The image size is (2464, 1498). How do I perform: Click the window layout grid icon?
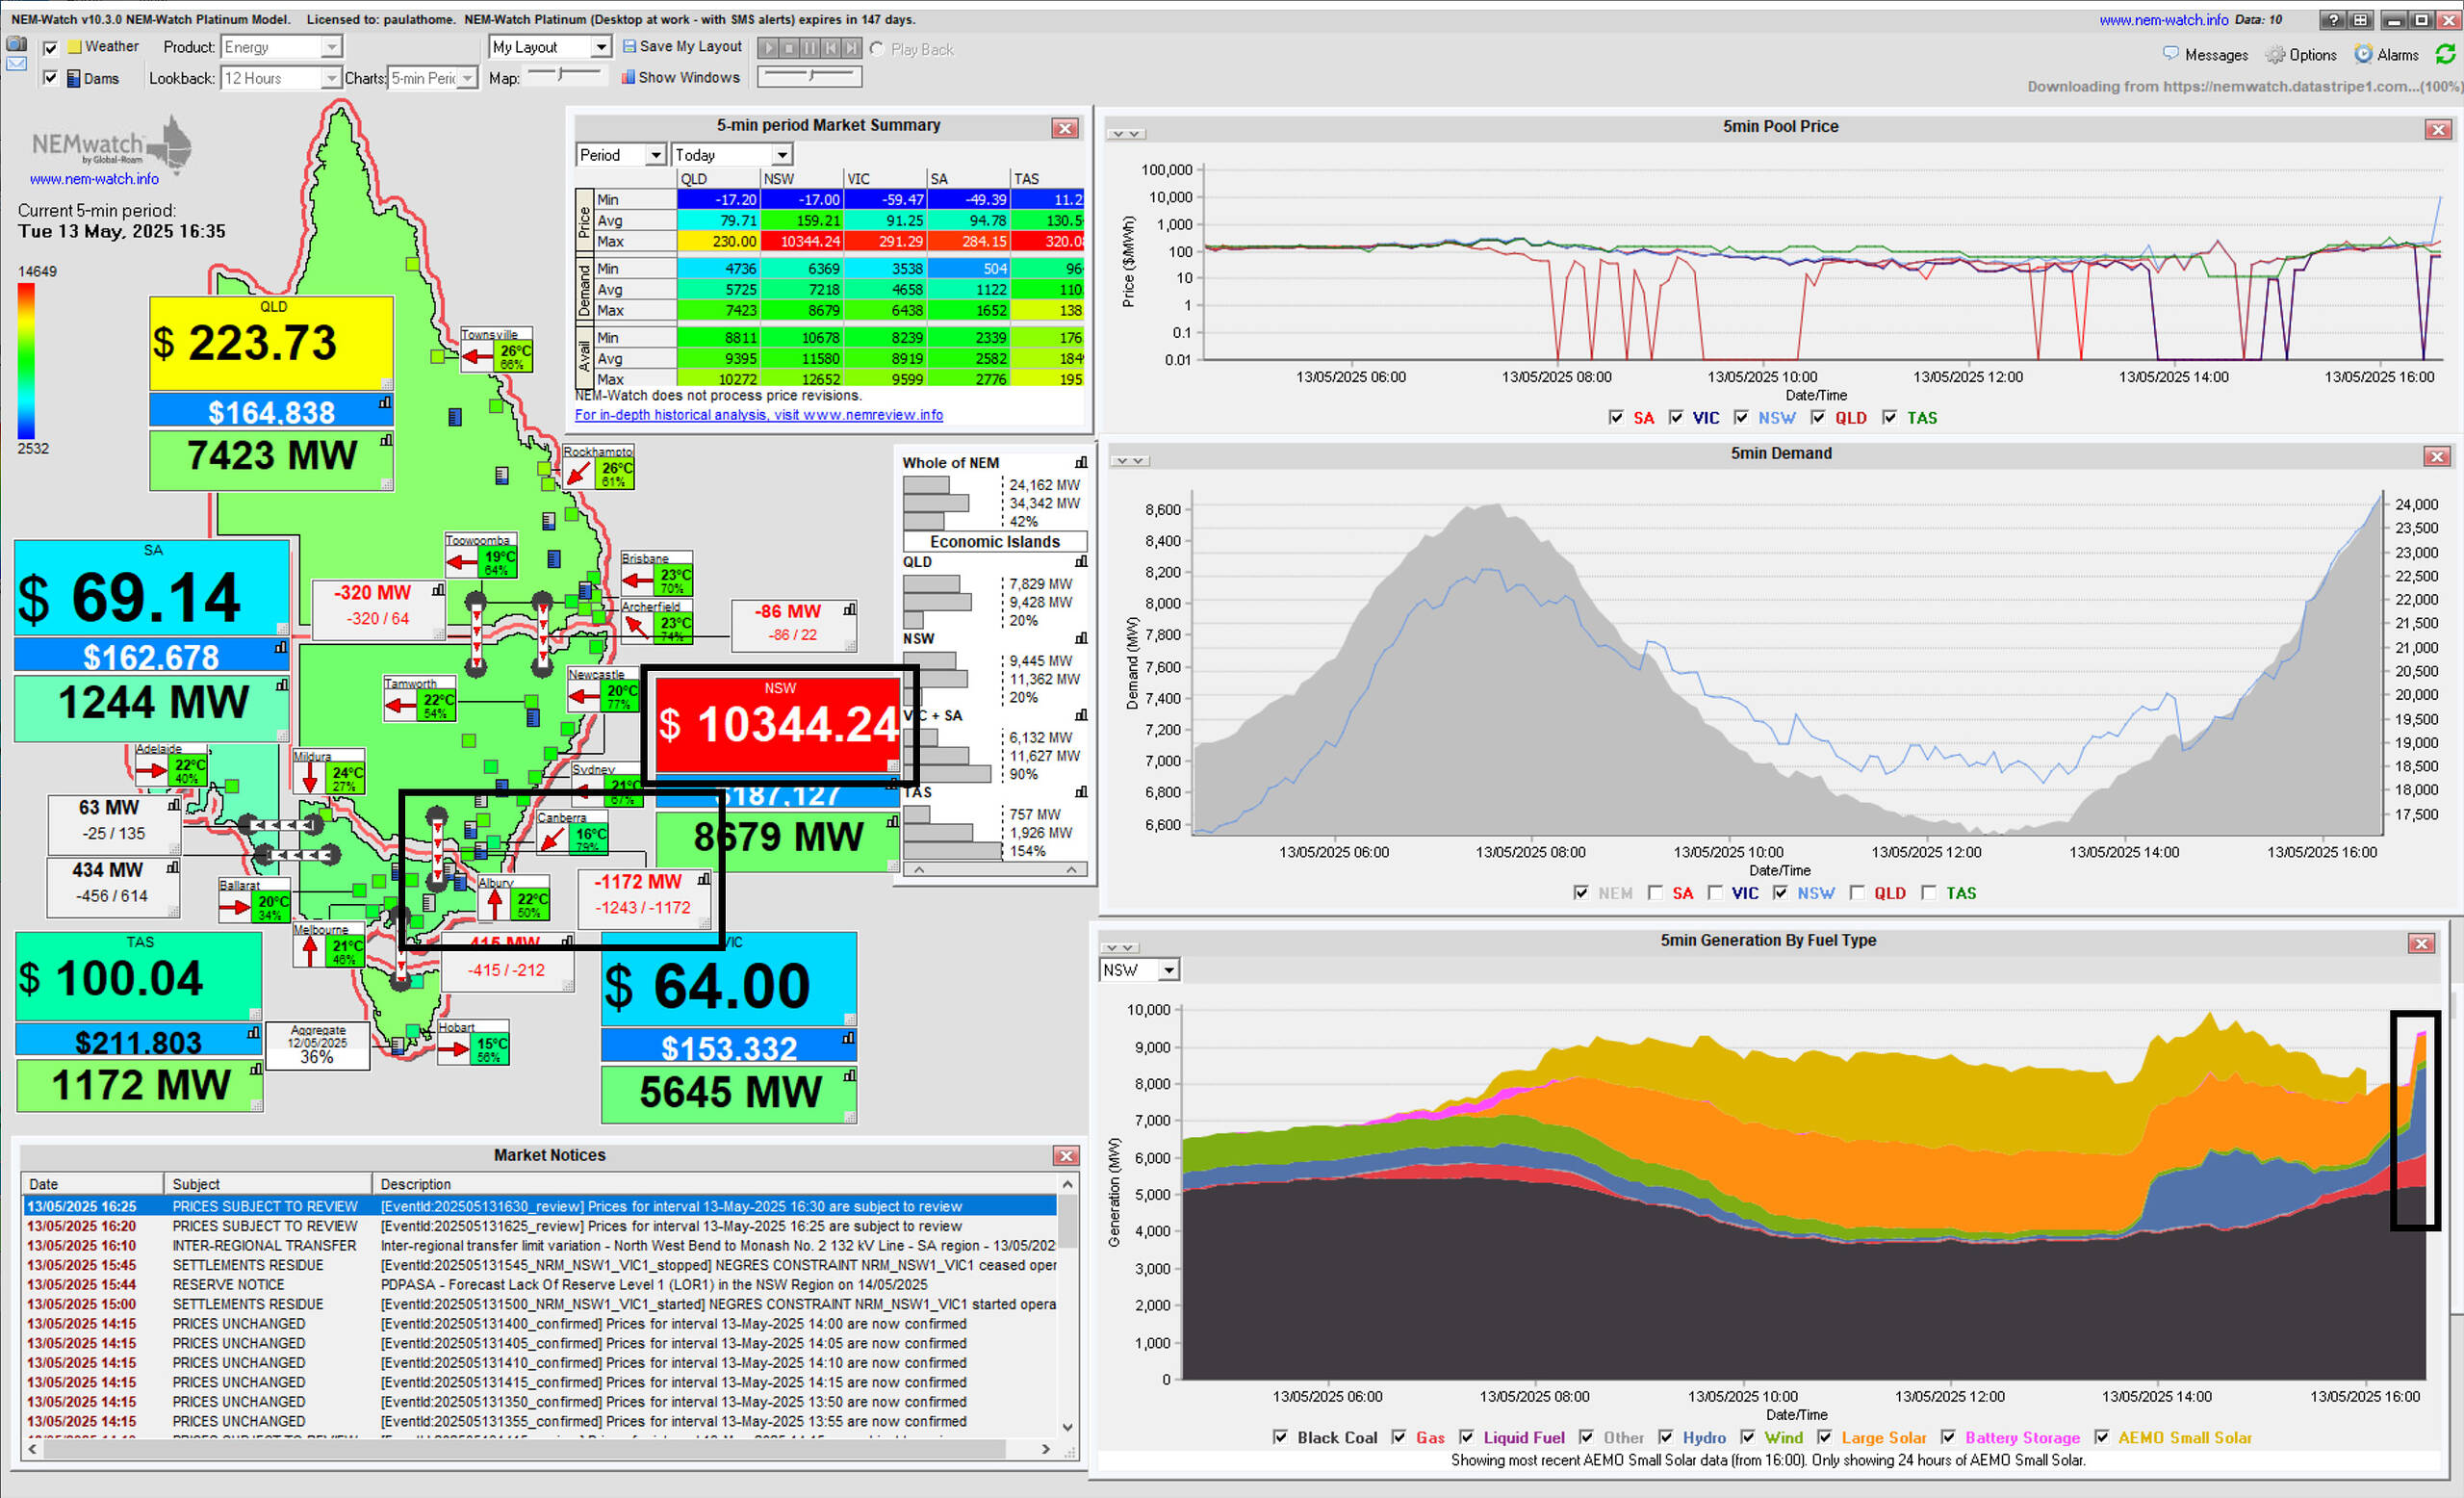tap(2360, 20)
